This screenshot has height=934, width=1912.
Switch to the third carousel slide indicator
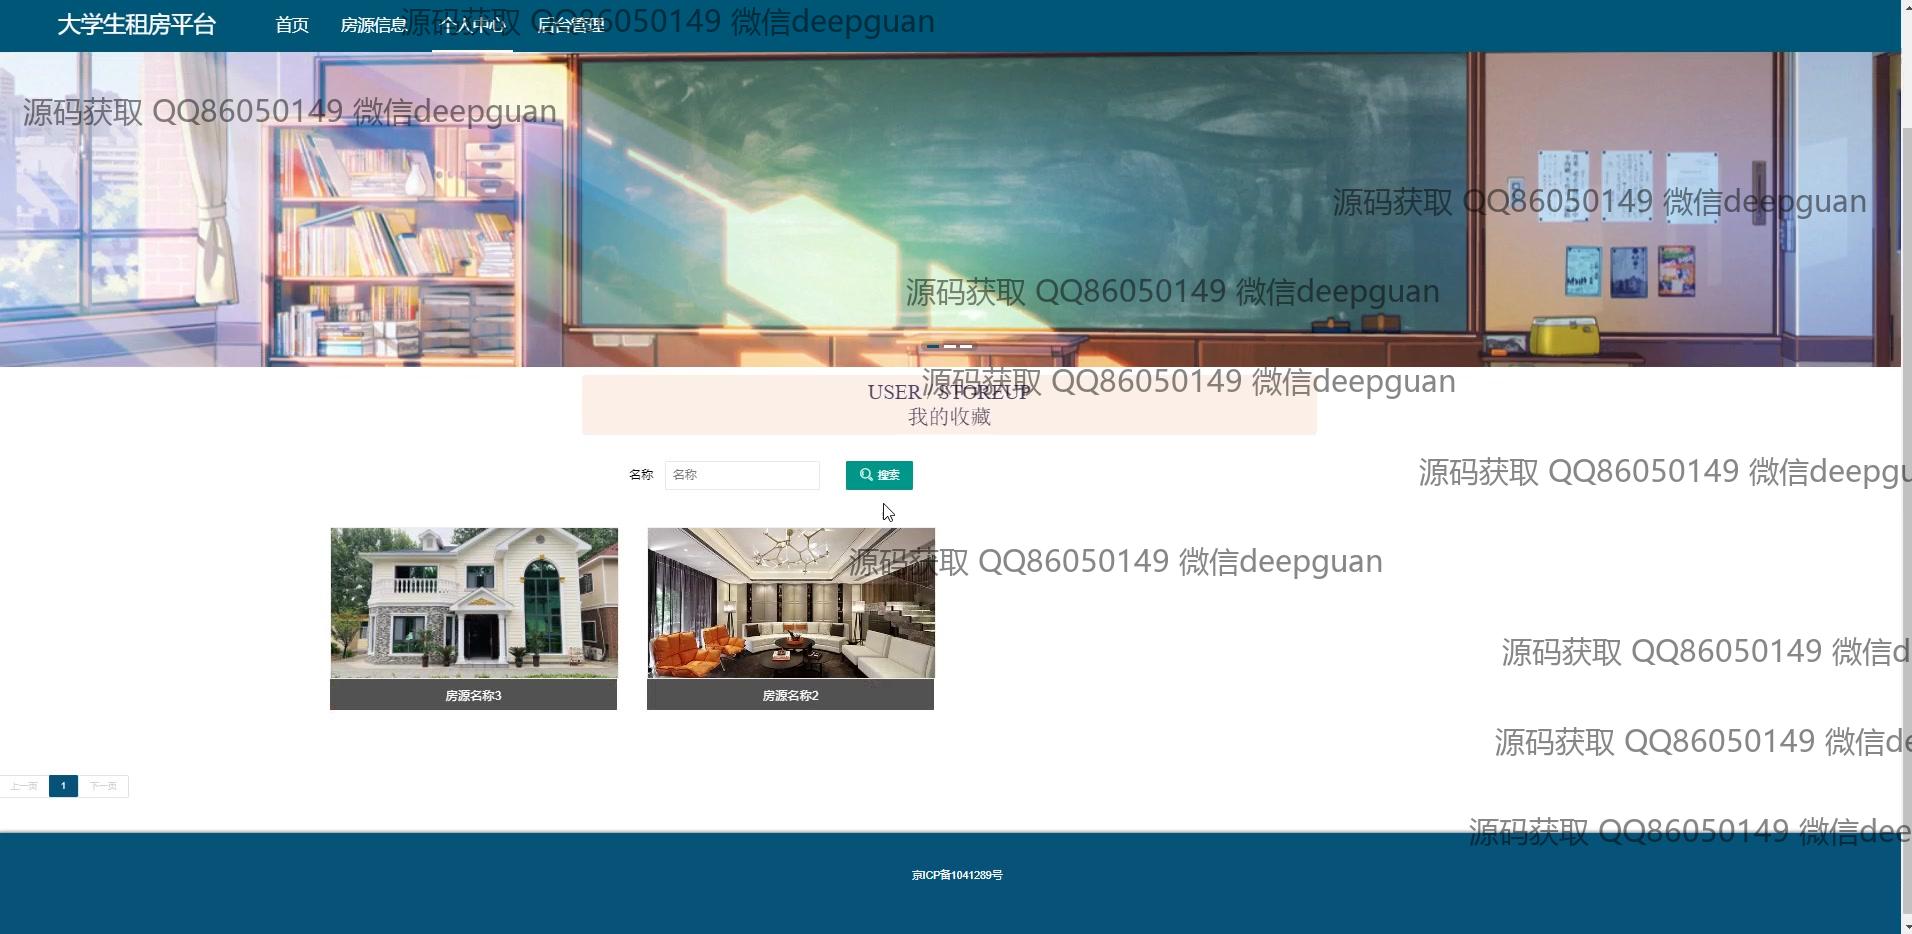966,346
